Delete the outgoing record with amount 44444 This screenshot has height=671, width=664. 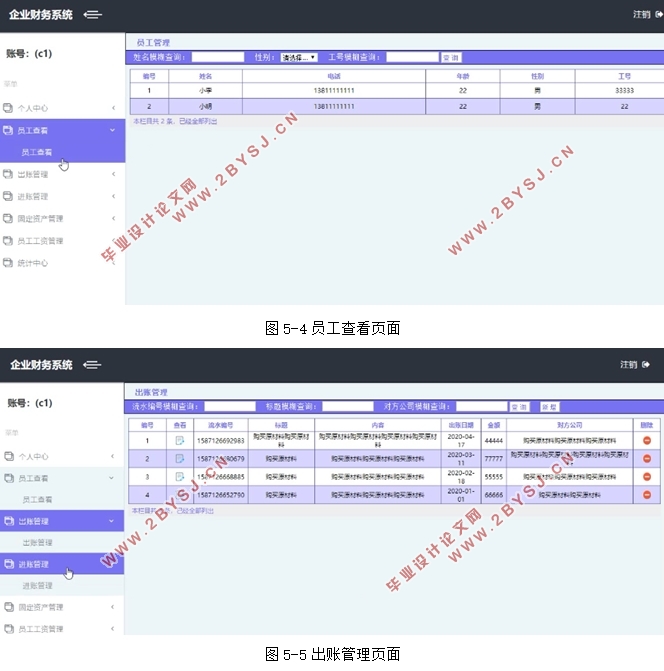[647, 441]
